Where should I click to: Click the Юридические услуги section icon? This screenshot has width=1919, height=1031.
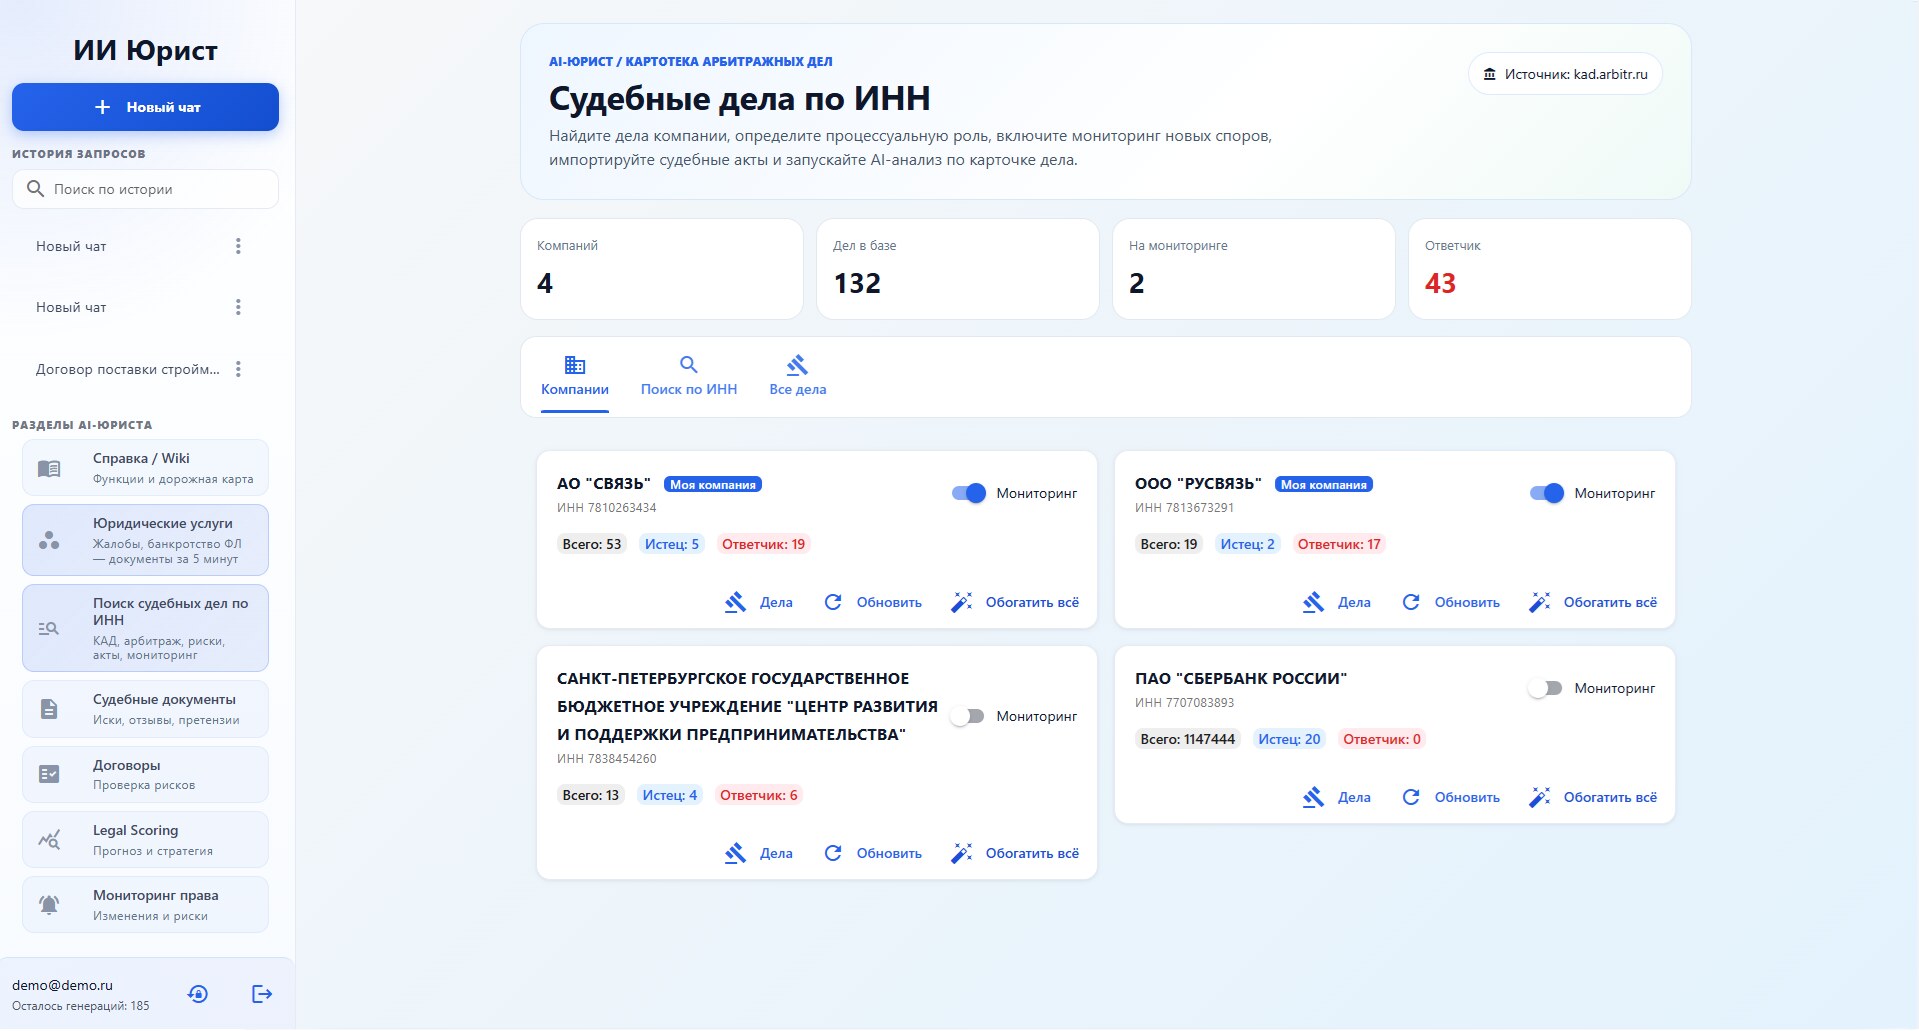pos(49,540)
